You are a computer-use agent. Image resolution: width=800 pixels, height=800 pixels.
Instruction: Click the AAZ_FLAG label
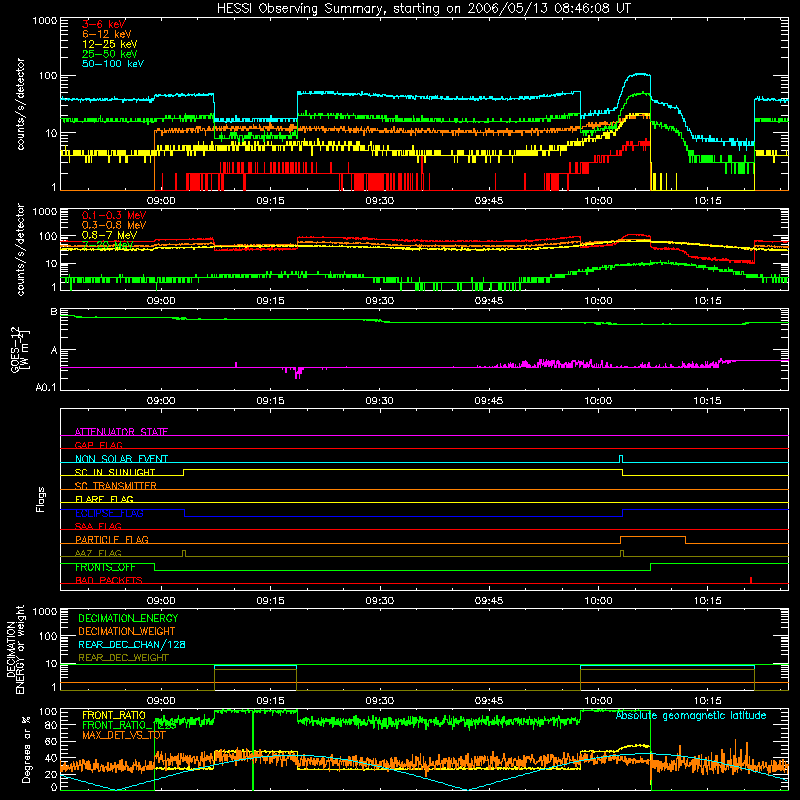coord(98,553)
